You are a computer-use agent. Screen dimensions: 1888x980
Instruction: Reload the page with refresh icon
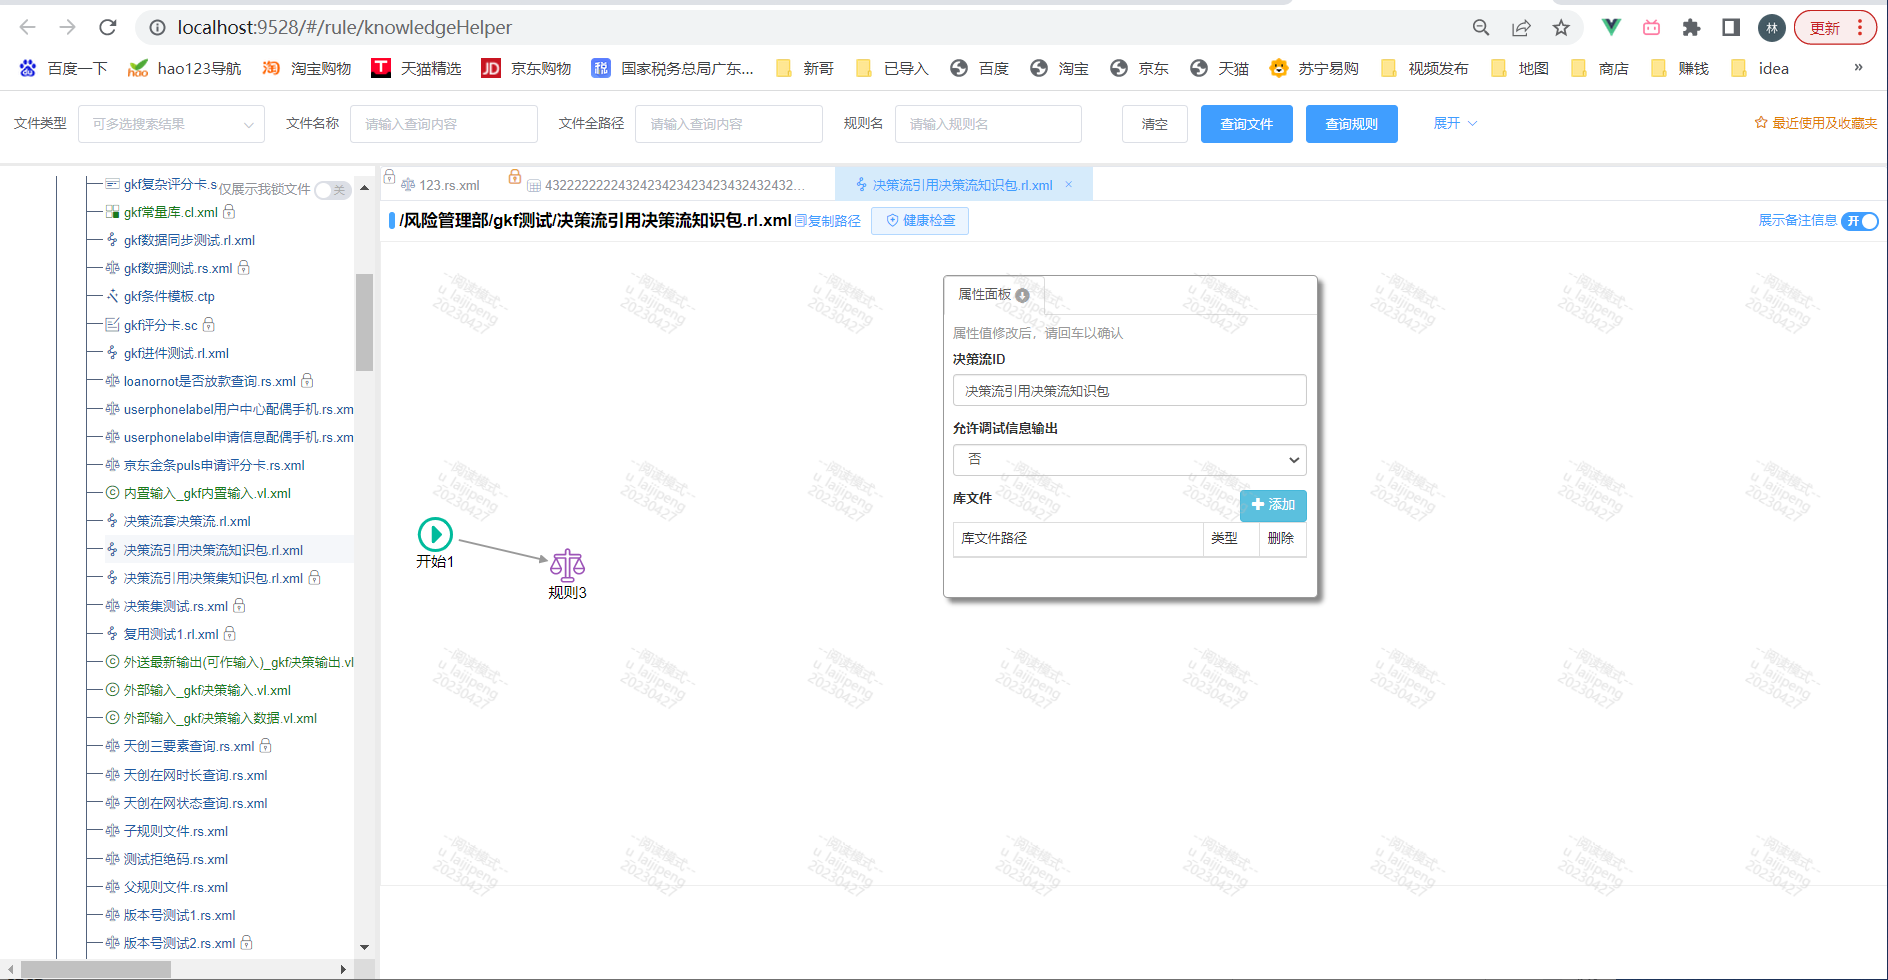click(x=108, y=28)
